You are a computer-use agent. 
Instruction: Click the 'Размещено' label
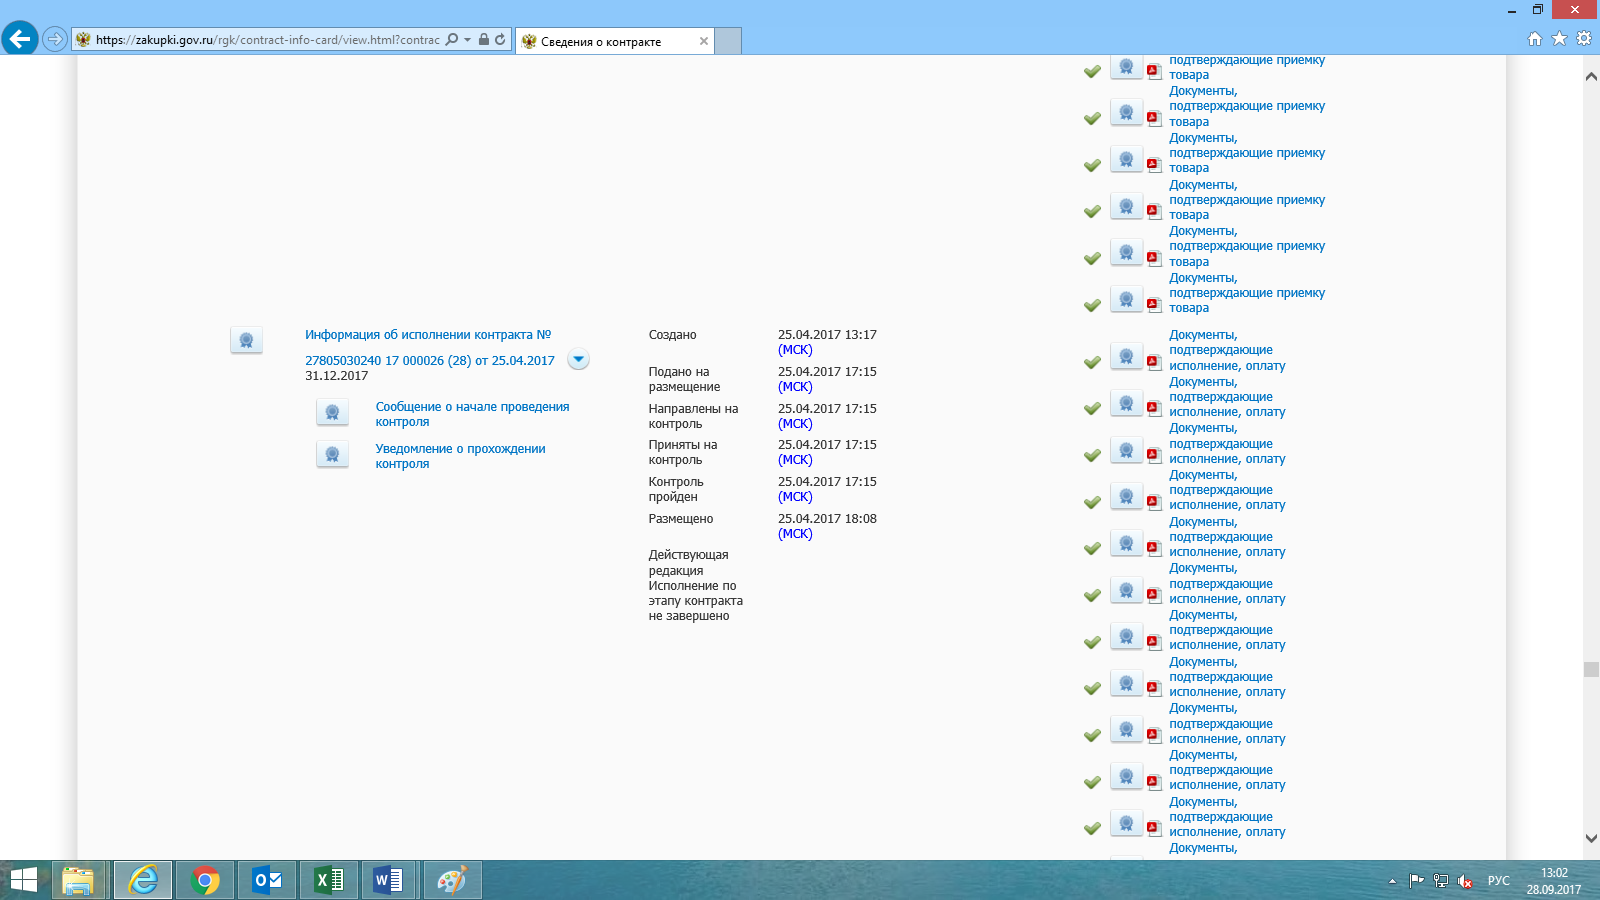click(x=680, y=519)
